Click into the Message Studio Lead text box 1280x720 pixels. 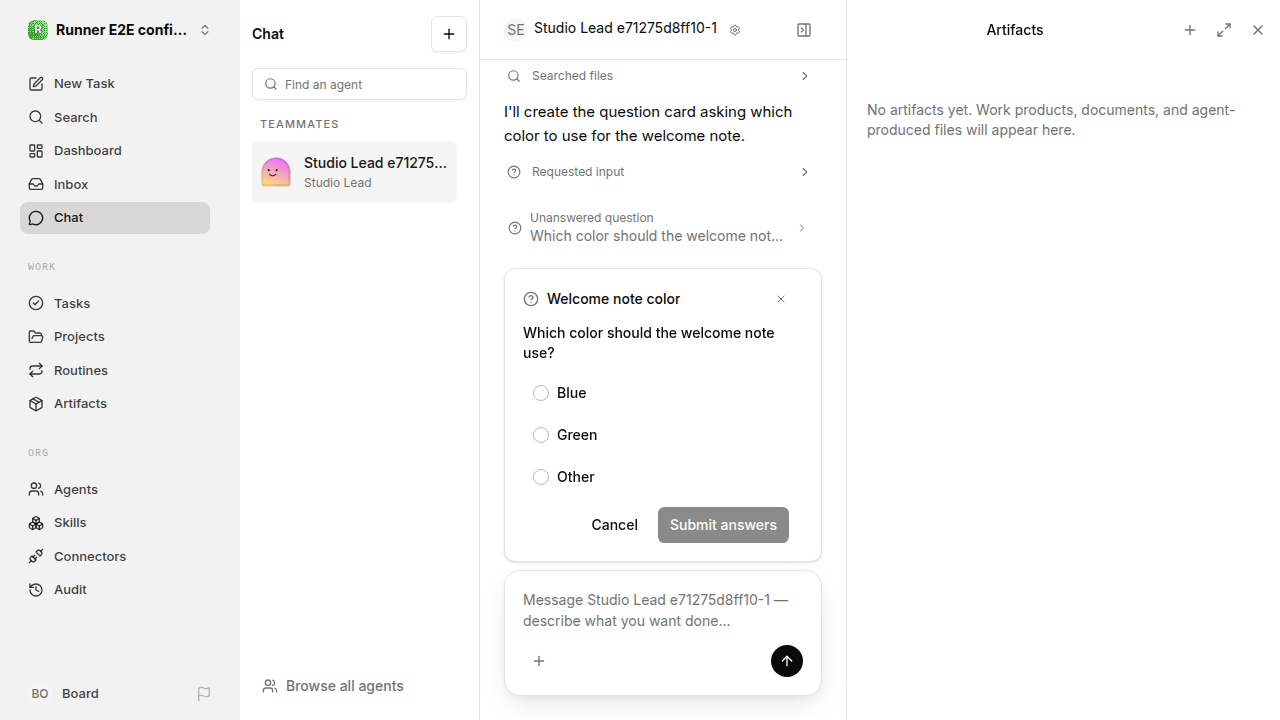tap(663, 610)
